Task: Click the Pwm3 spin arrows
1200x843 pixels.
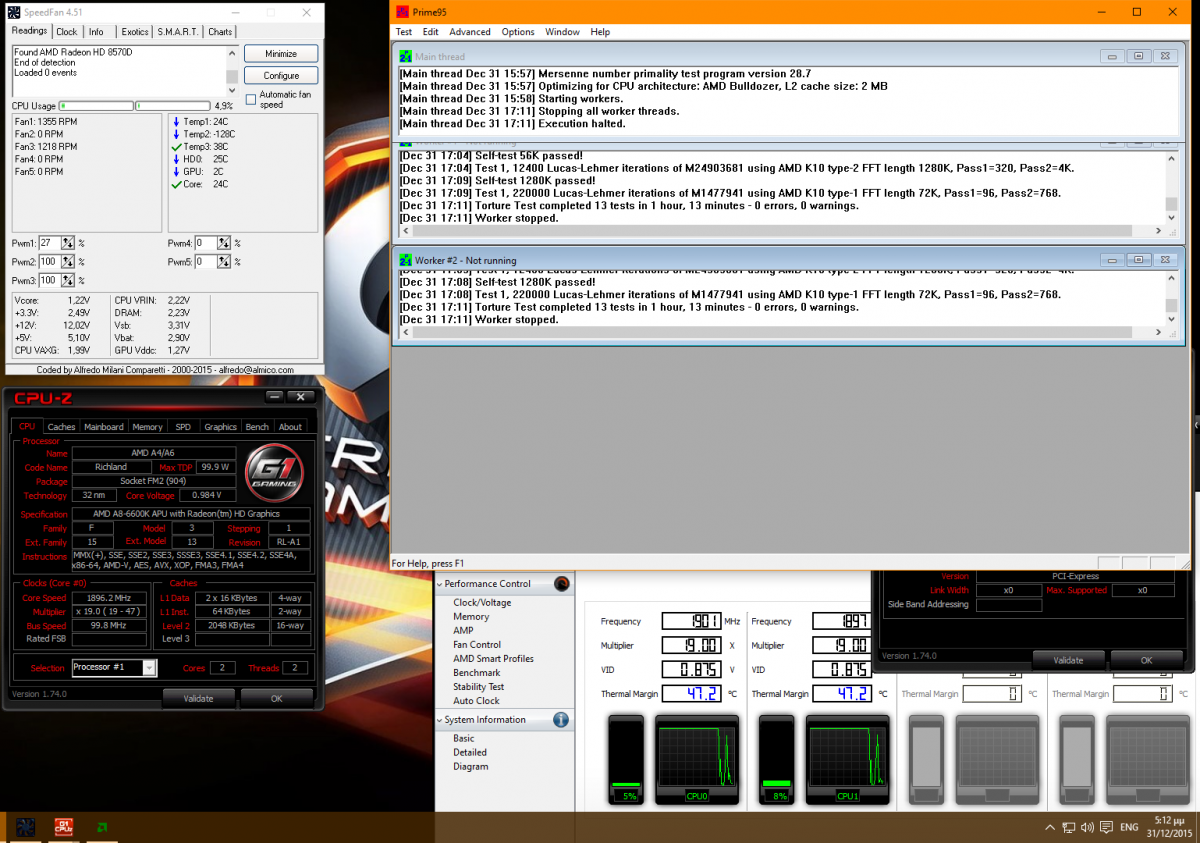Action: (x=68, y=281)
